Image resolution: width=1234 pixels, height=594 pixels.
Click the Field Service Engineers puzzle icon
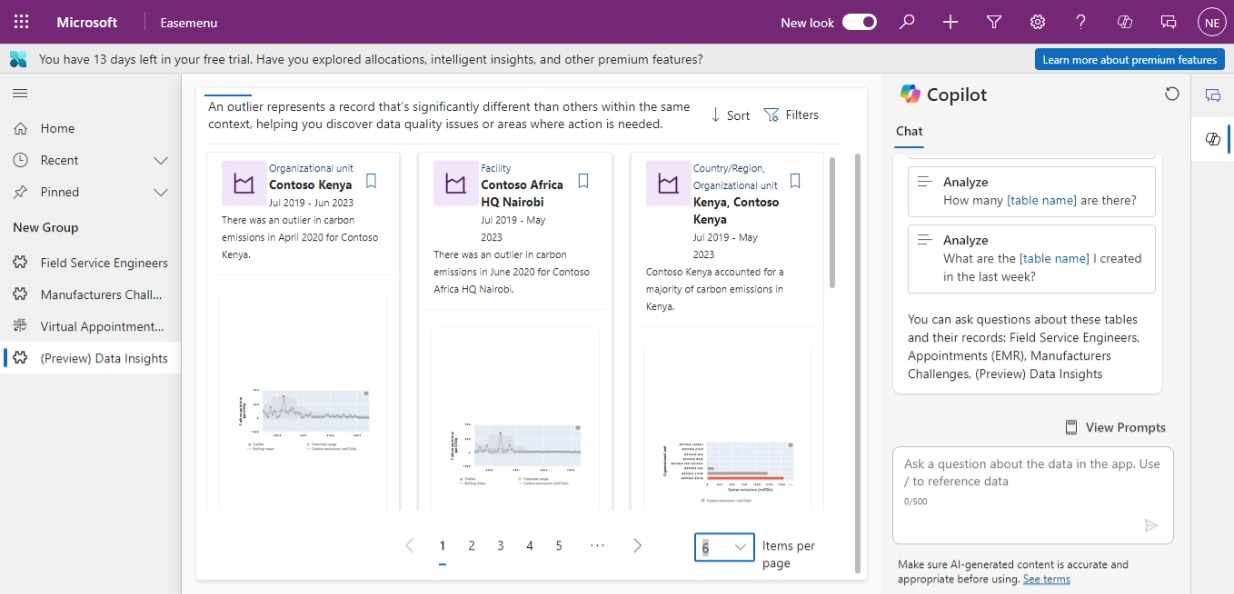(20, 263)
